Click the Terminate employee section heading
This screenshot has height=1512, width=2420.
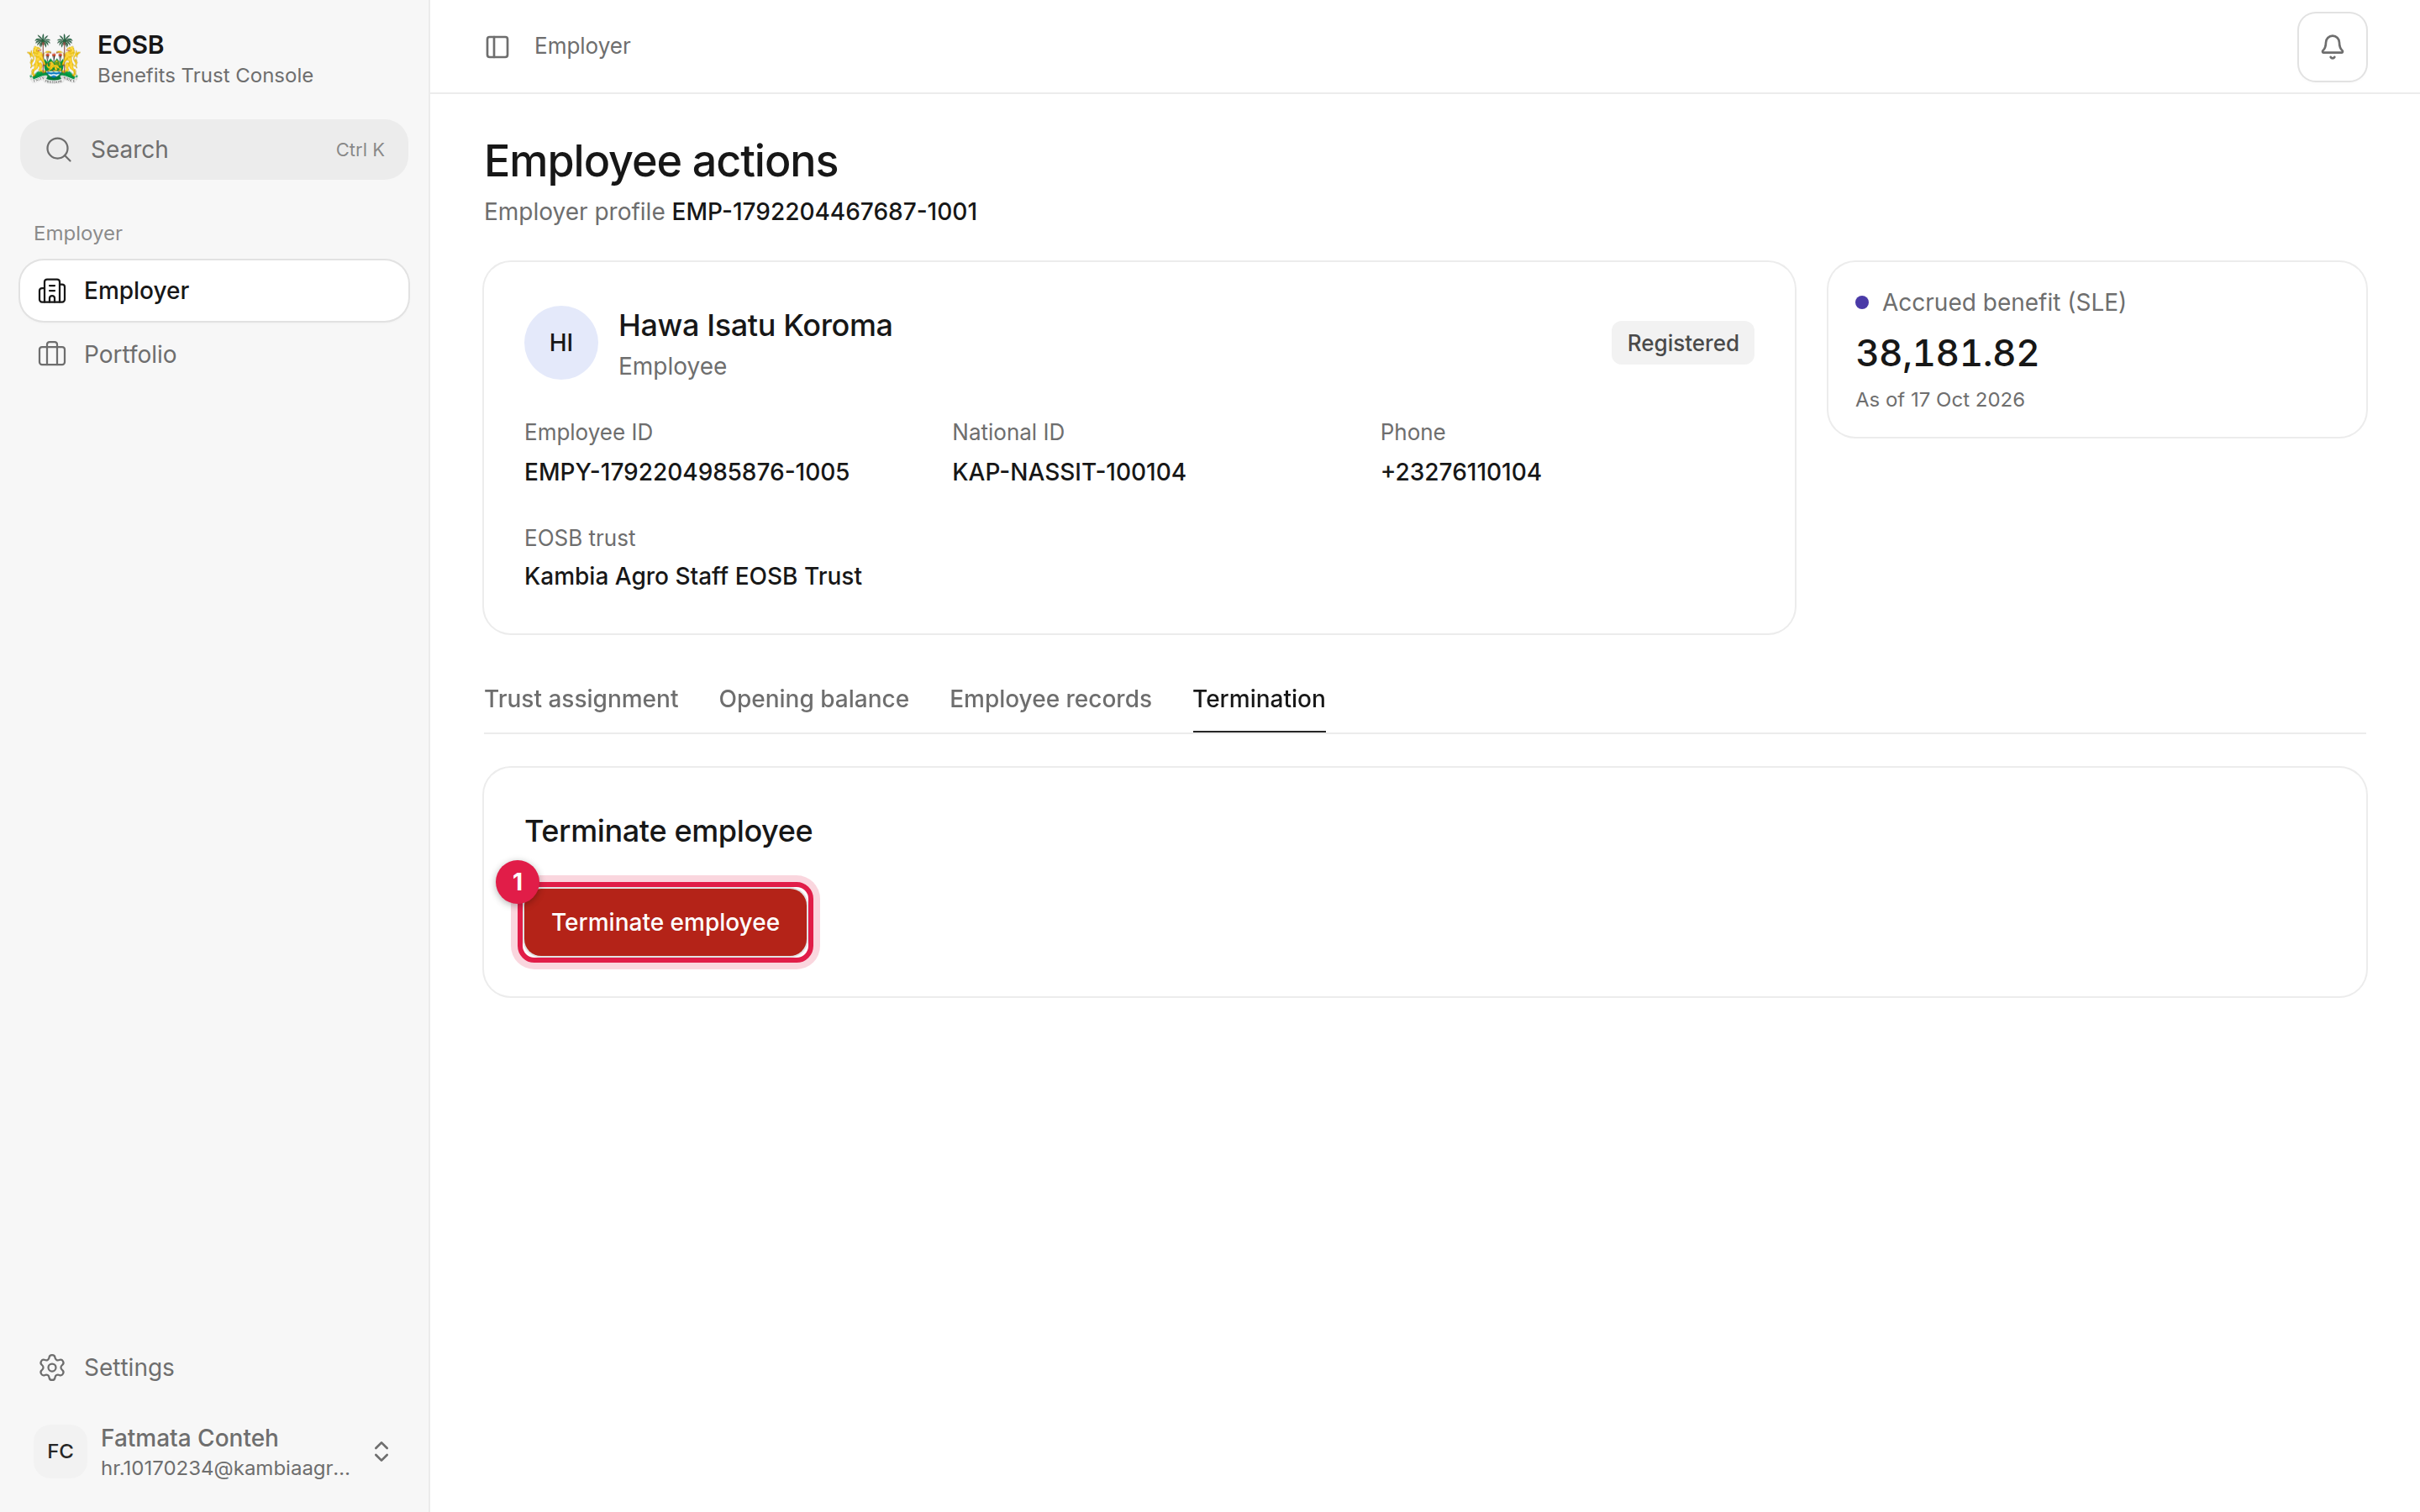(x=668, y=831)
